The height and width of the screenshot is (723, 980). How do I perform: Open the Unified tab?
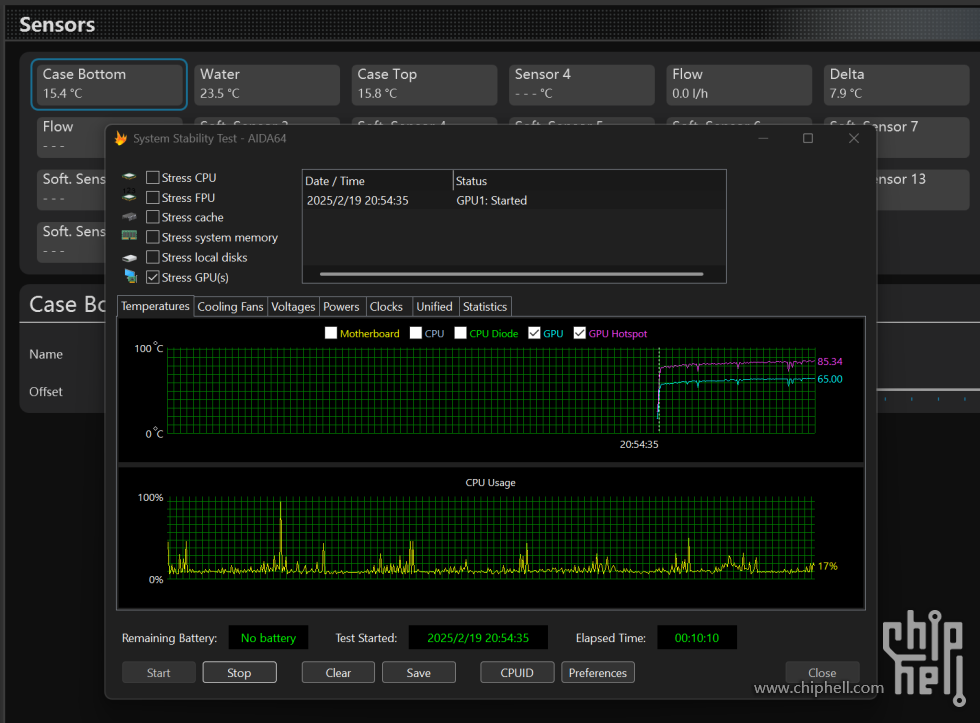[434, 307]
